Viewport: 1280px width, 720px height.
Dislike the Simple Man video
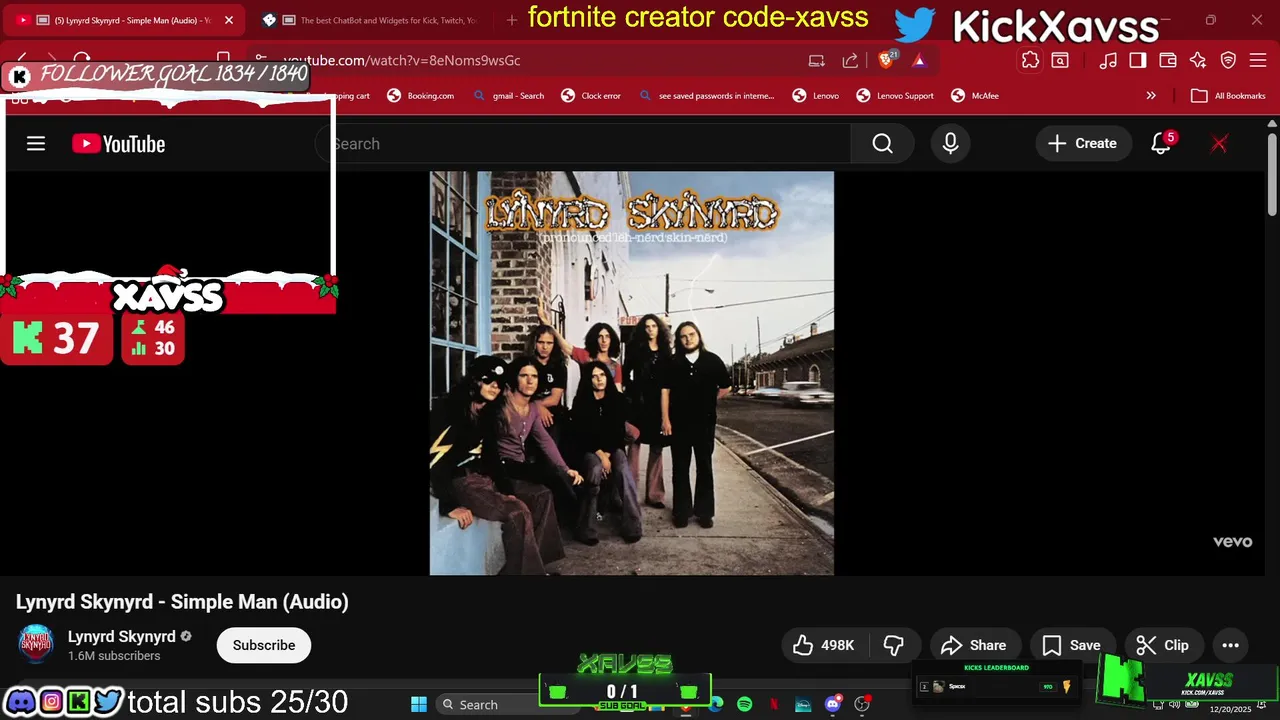point(894,645)
